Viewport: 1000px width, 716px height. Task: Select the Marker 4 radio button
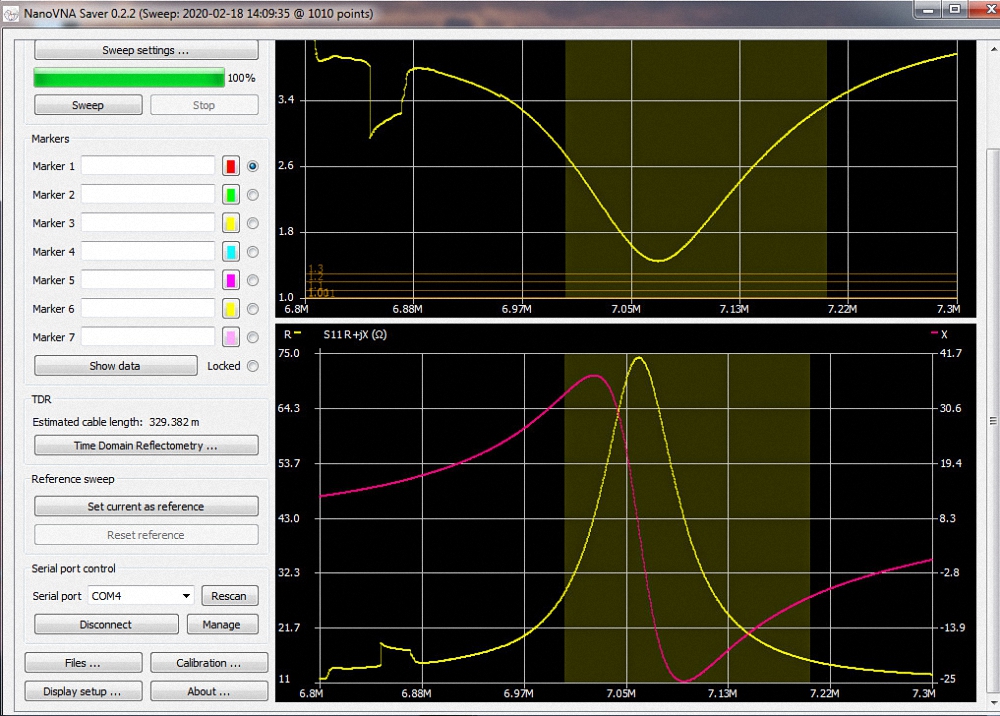tap(253, 252)
